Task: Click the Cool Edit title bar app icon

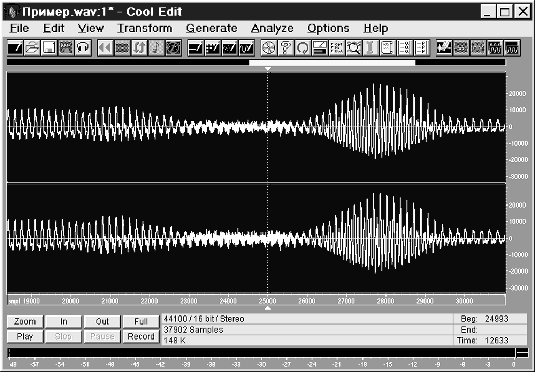Action: pos(13,12)
